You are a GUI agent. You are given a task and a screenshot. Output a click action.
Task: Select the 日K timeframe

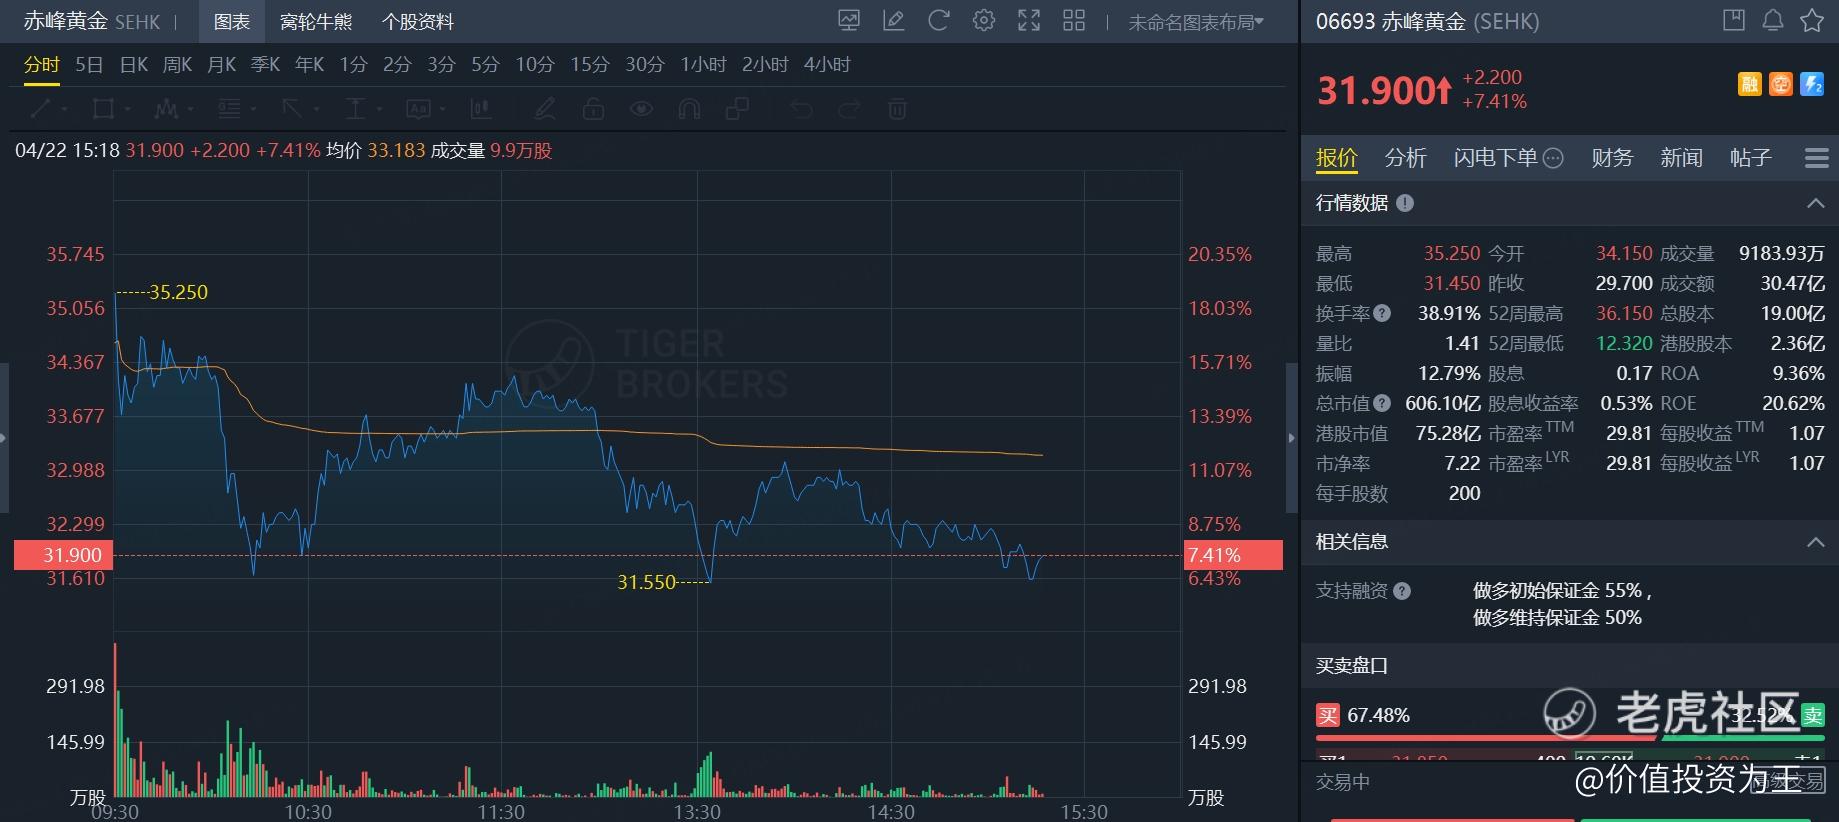(134, 65)
